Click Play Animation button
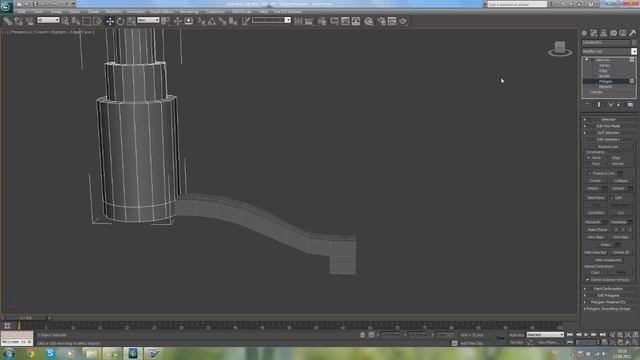The height and width of the screenshot is (360, 640). click(x=586, y=335)
